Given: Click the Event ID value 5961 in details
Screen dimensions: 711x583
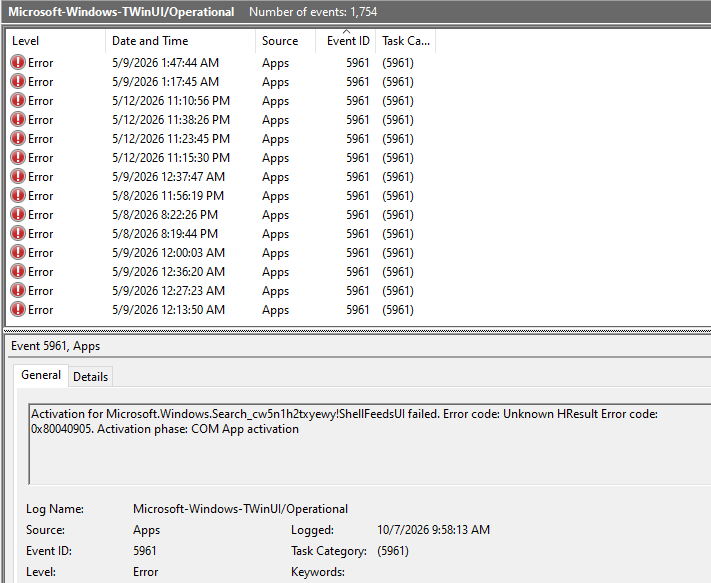Looking at the screenshot, I should point(145,551).
